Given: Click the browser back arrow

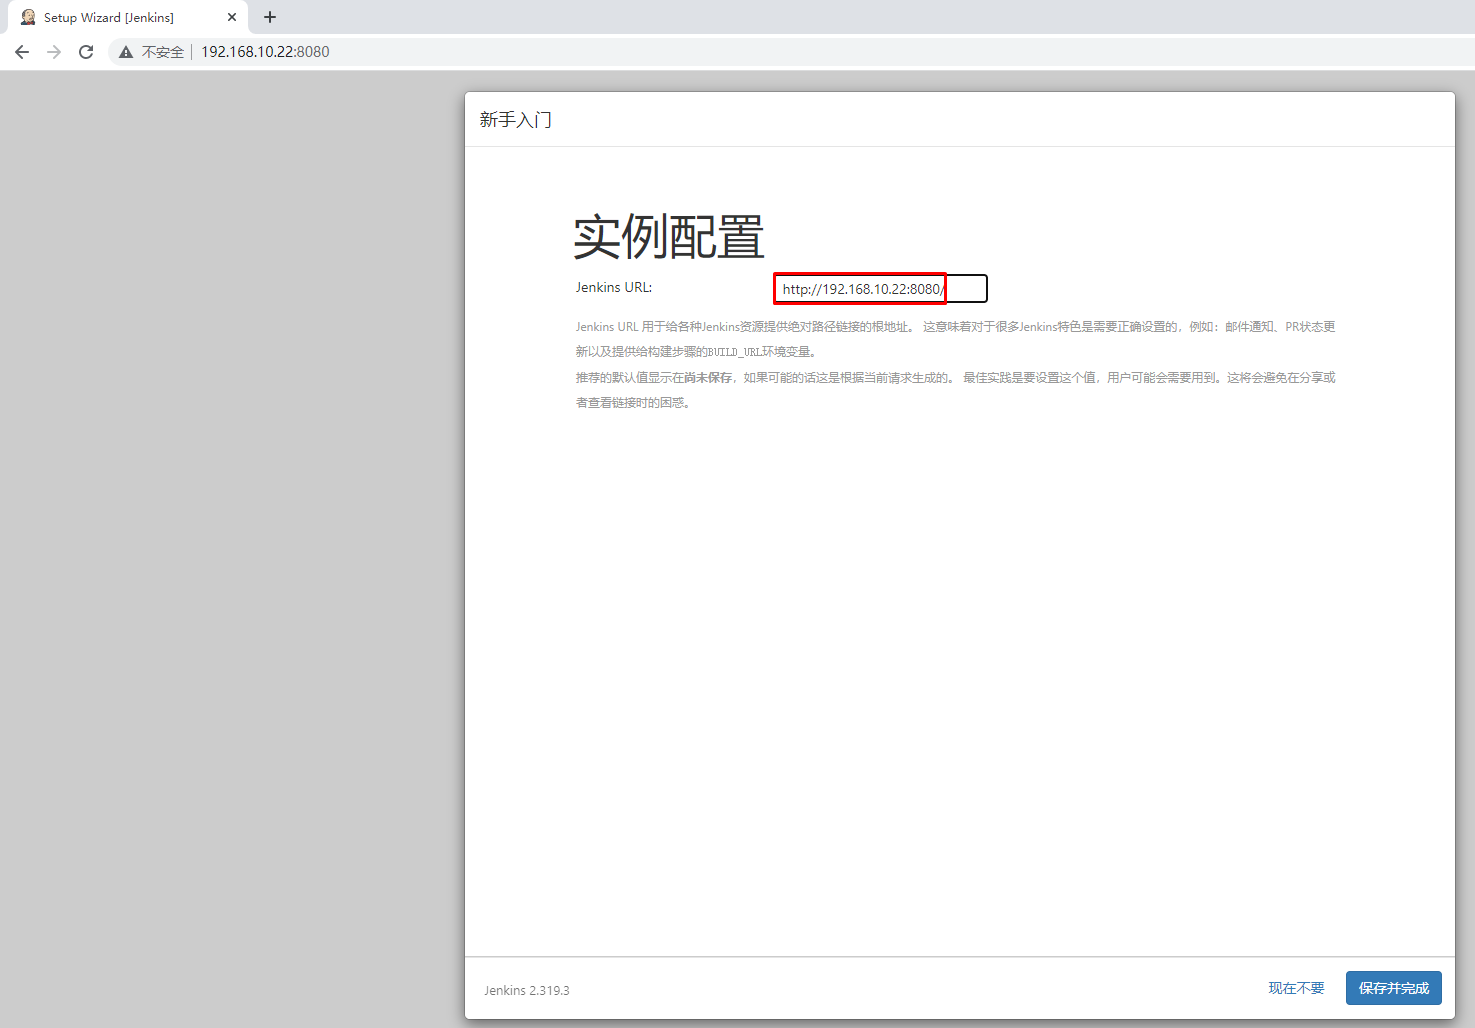Looking at the screenshot, I should (22, 52).
